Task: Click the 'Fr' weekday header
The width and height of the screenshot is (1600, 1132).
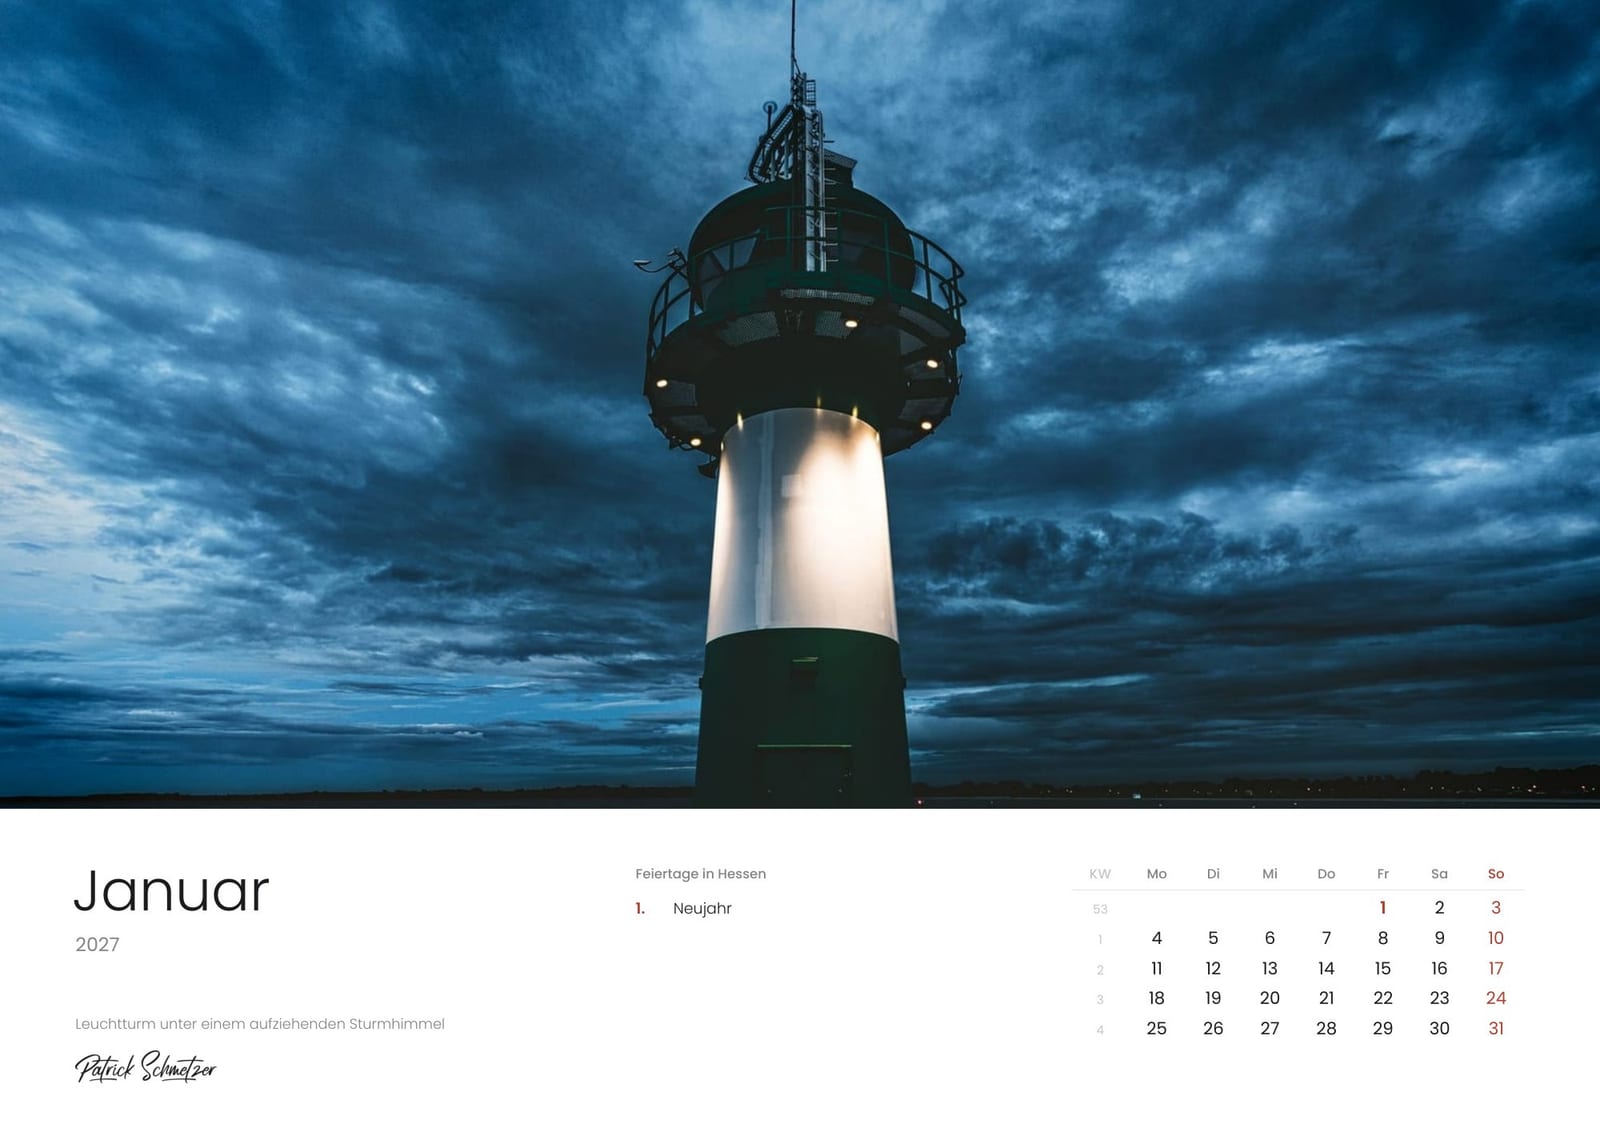Action: point(1383,874)
